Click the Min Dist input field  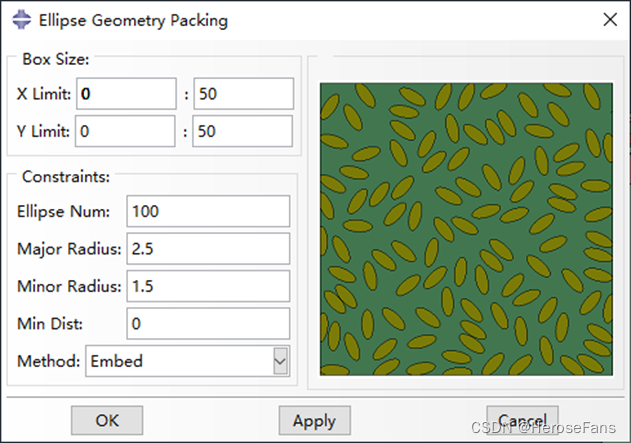(x=208, y=323)
